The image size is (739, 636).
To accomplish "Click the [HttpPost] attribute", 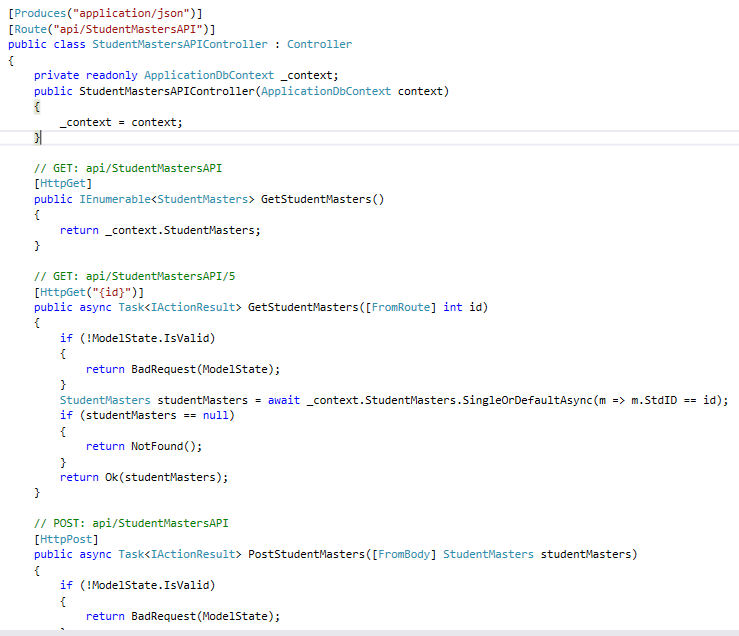I will tap(66, 539).
